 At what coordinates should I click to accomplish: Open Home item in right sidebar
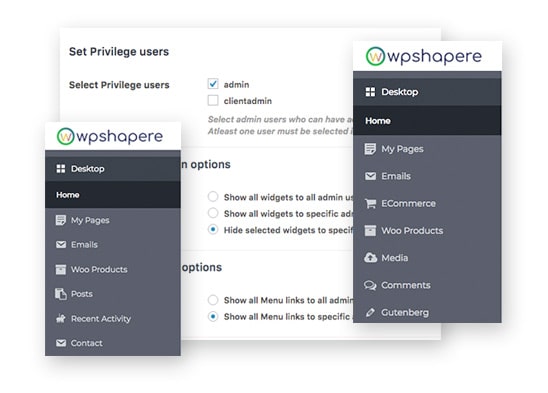[x=427, y=121]
